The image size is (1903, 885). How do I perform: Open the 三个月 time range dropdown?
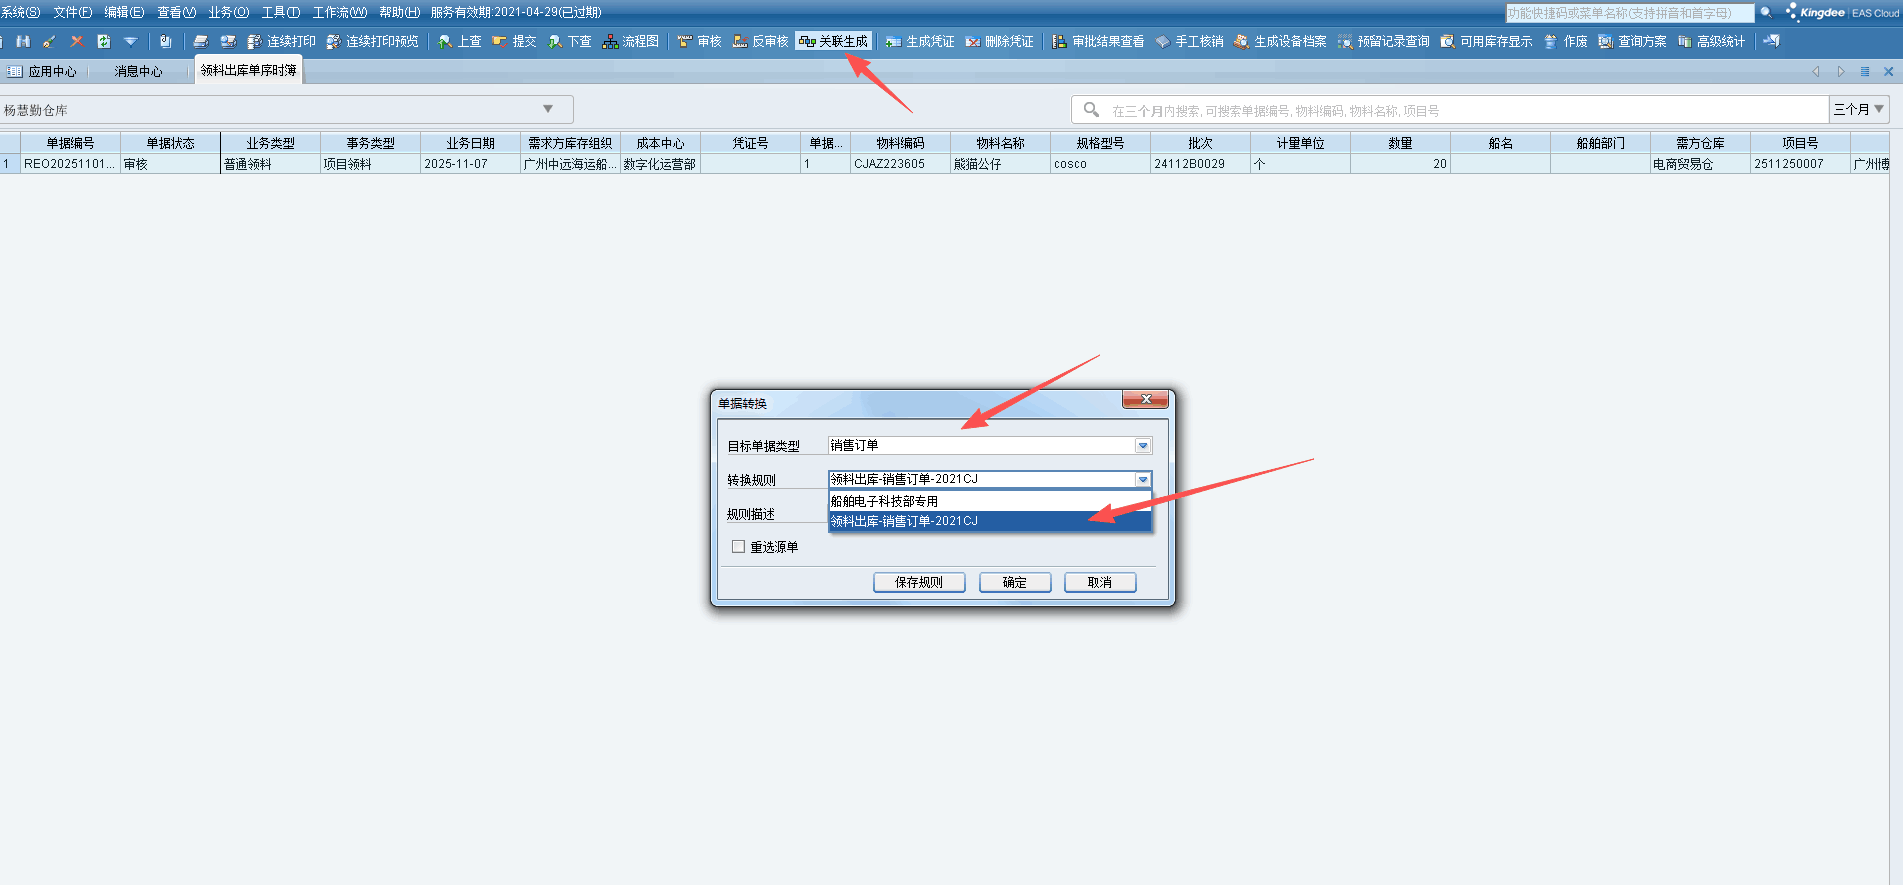[1858, 109]
